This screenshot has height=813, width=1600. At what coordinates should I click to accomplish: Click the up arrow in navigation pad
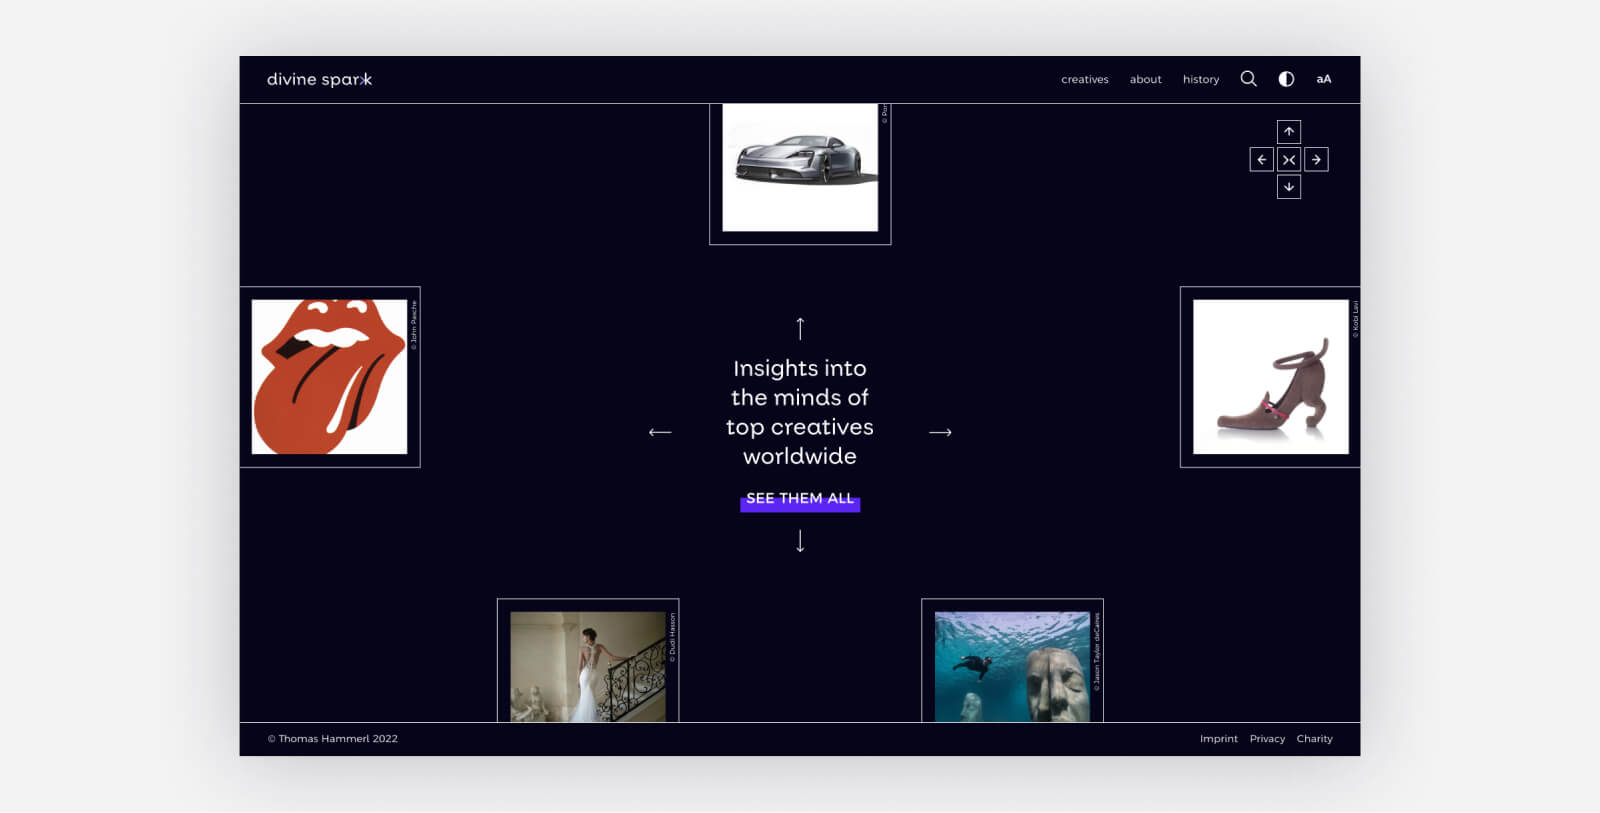[1289, 132]
